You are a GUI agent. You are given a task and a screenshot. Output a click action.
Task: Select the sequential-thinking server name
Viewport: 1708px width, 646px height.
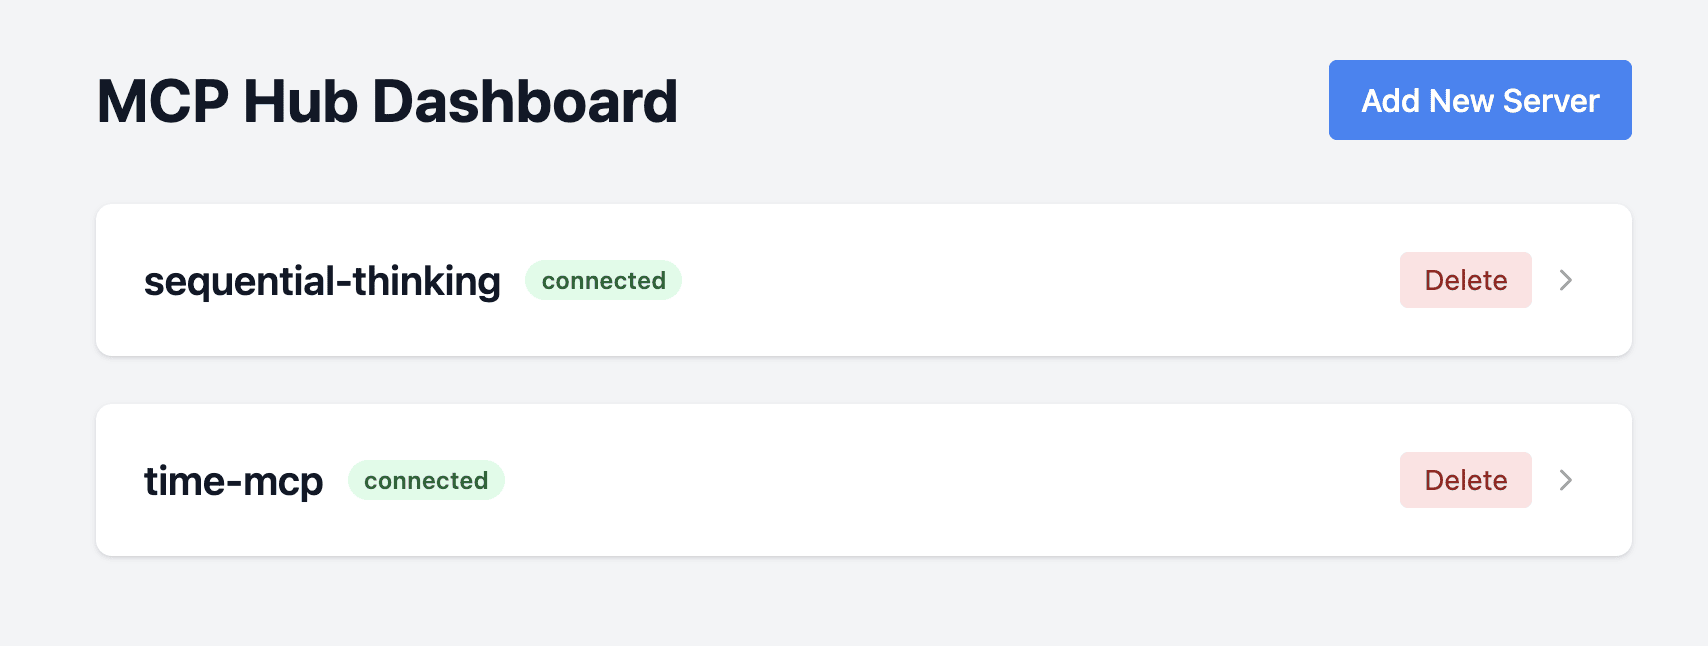point(322,280)
